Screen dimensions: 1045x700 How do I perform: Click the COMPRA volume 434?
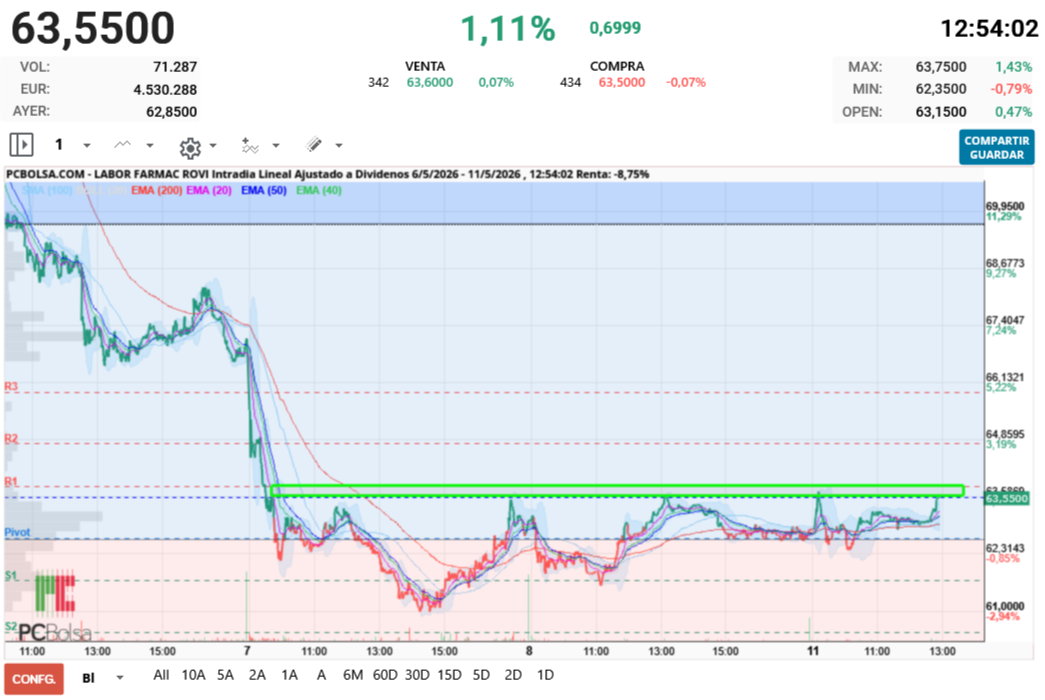570,82
